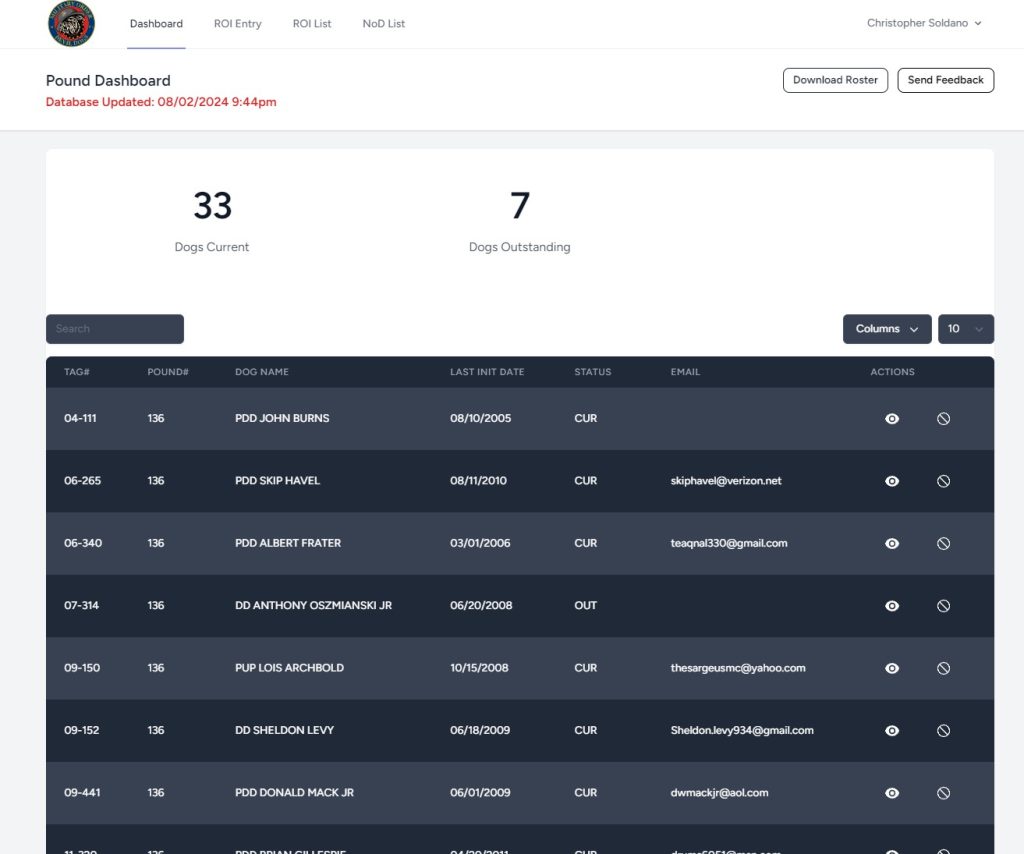Screen dimensions: 1024x854
Task: Click the block icon for PUP LOIS ARCHBOLD
Action: click(x=943, y=668)
